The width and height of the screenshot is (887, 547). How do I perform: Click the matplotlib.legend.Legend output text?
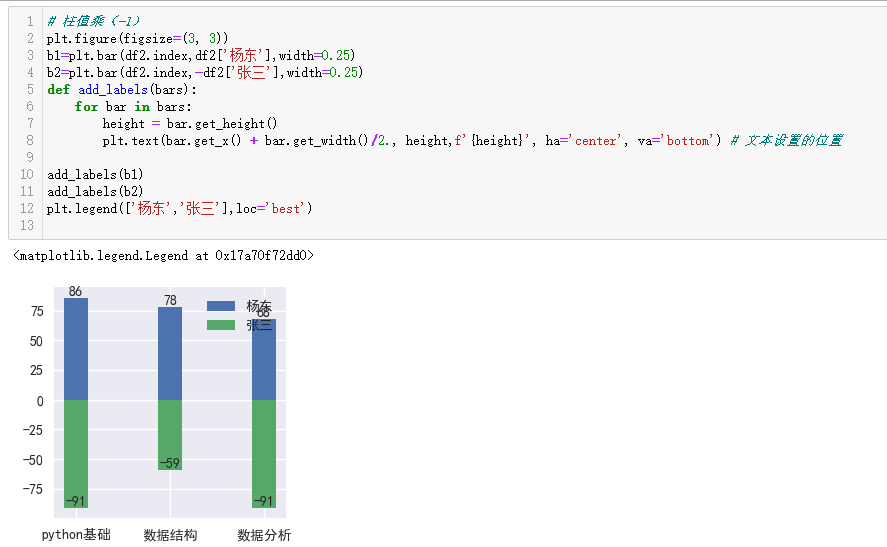163,256
